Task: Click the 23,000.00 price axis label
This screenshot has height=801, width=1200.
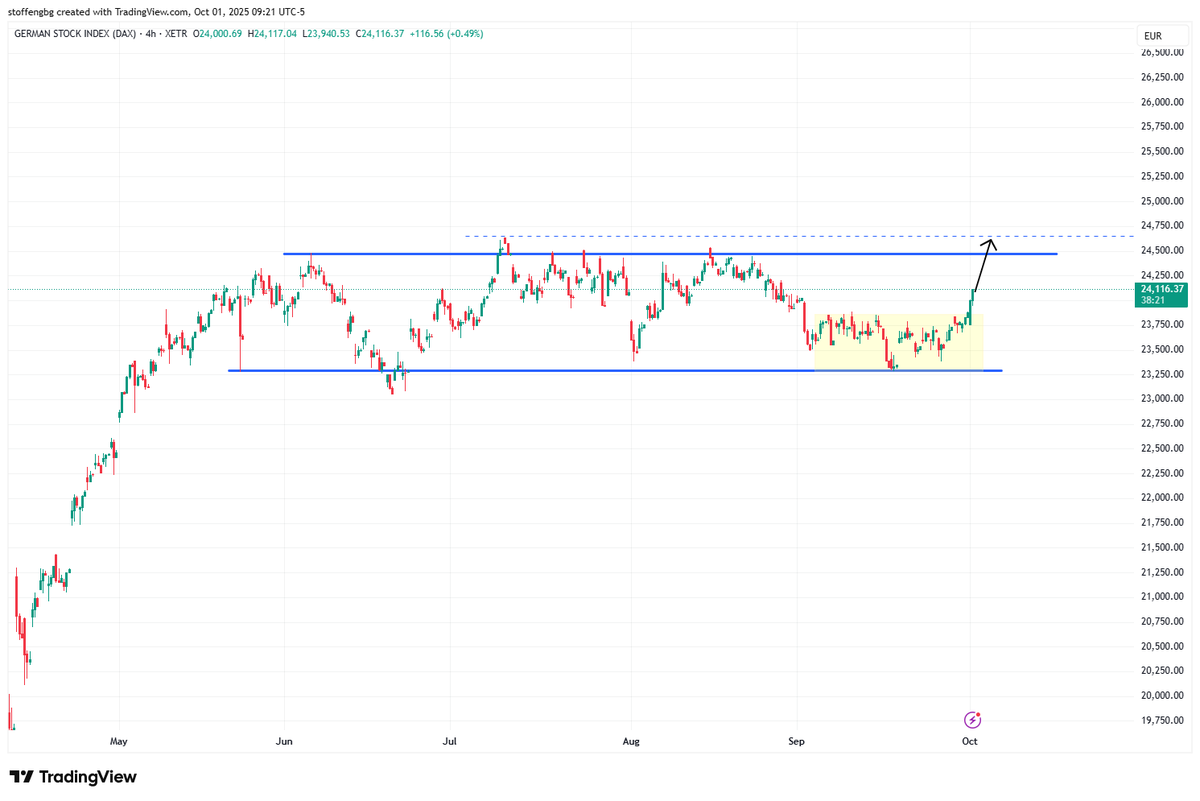Action: point(1163,399)
